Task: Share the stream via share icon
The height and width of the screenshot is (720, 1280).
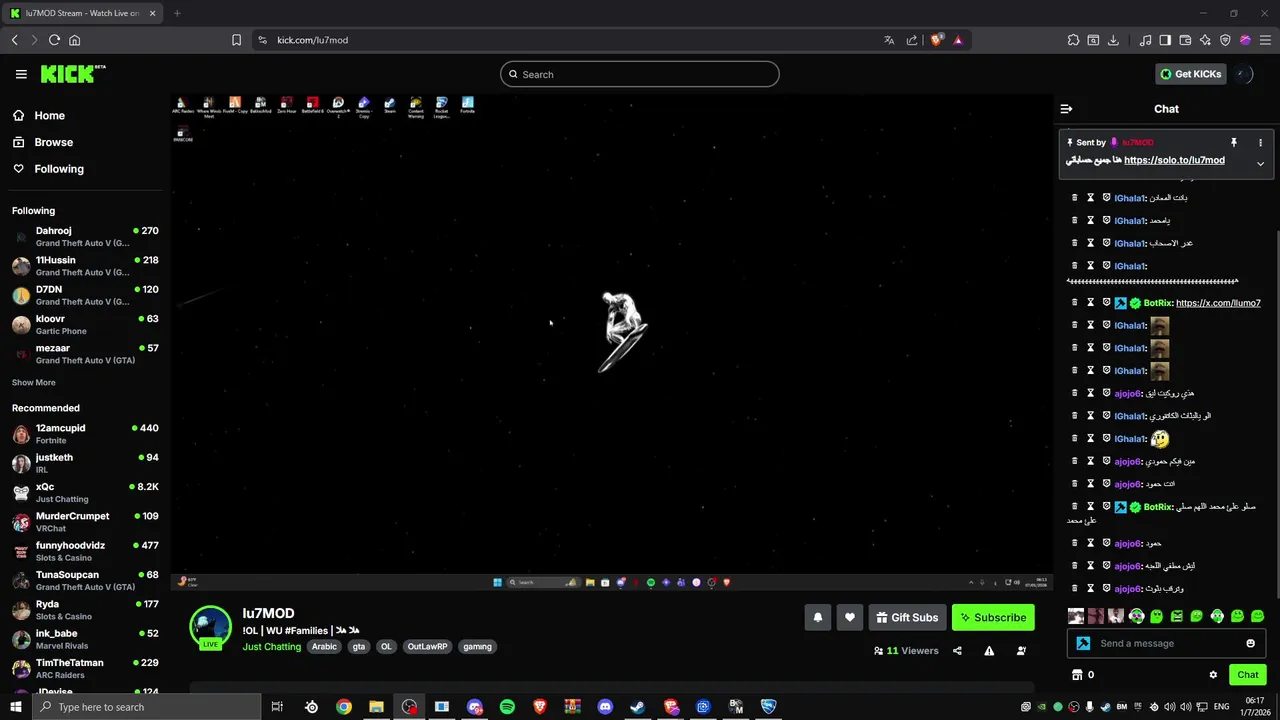Action: coord(957,651)
